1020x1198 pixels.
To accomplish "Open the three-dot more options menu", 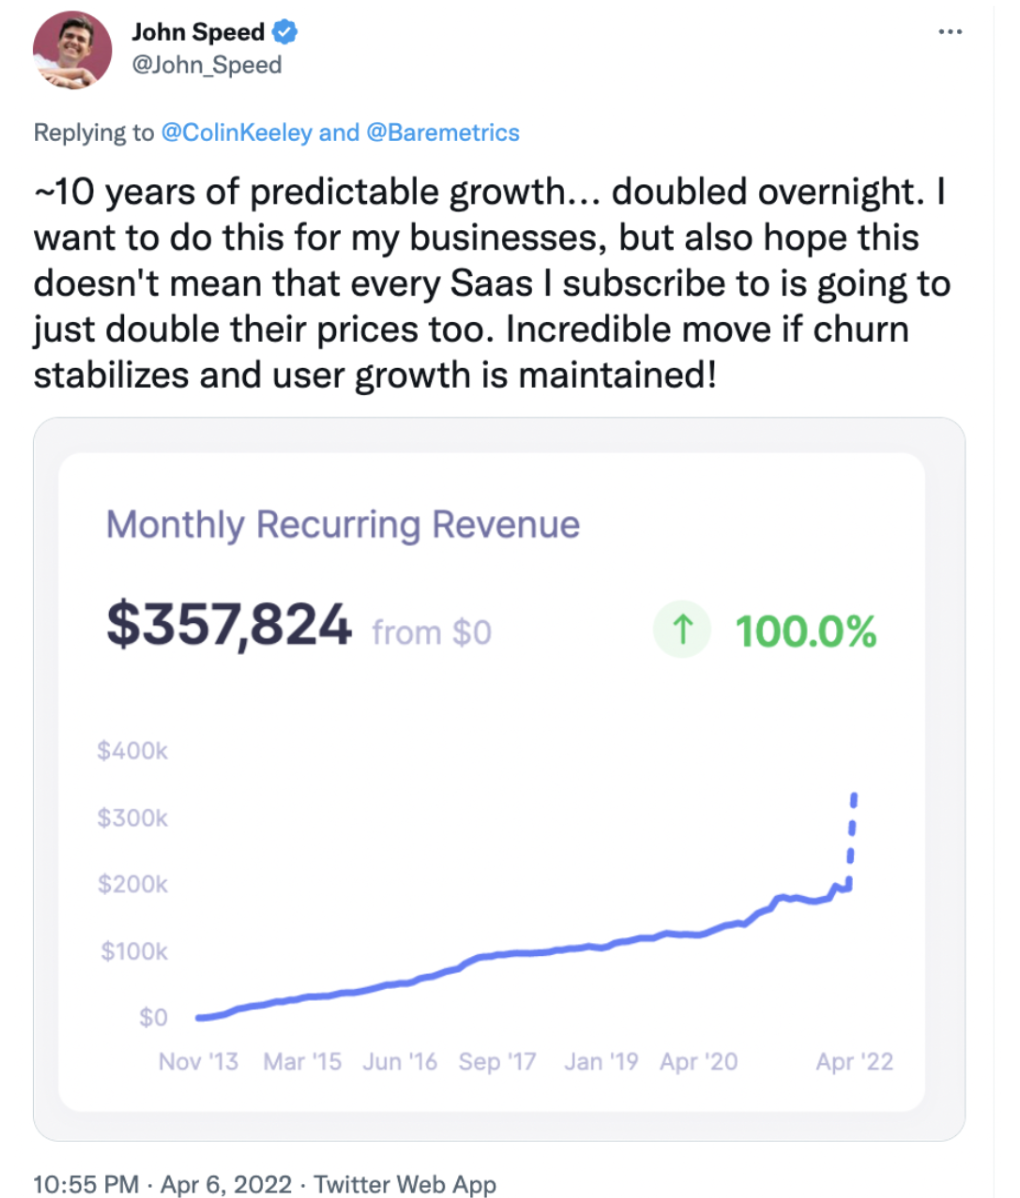I will click(949, 32).
